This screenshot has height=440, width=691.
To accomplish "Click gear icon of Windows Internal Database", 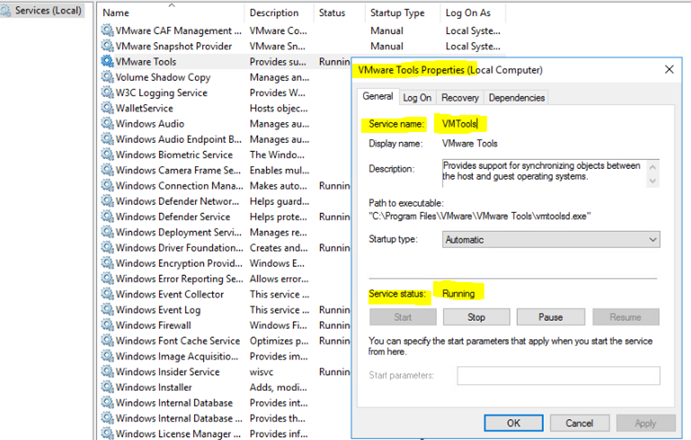I will coord(107,402).
